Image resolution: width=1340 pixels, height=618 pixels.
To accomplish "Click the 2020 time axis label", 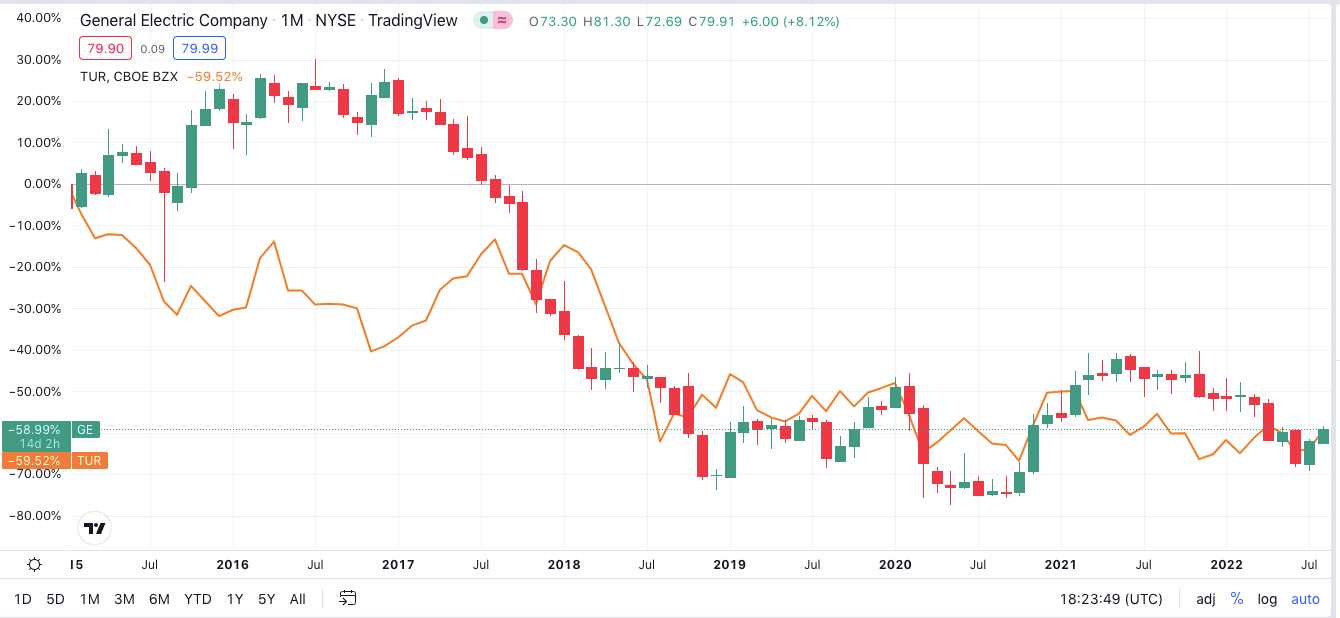I will (x=895, y=564).
